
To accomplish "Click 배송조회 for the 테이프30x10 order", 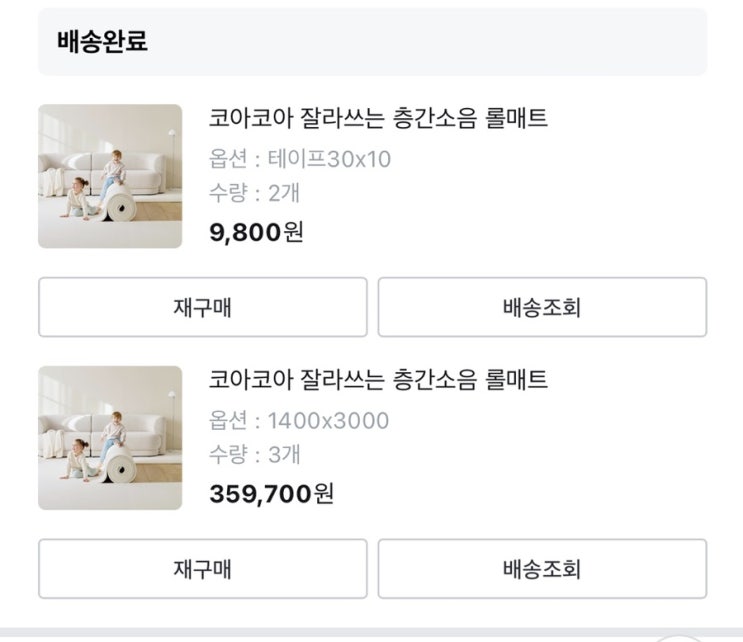I will pyautogui.click(x=541, y=307).
